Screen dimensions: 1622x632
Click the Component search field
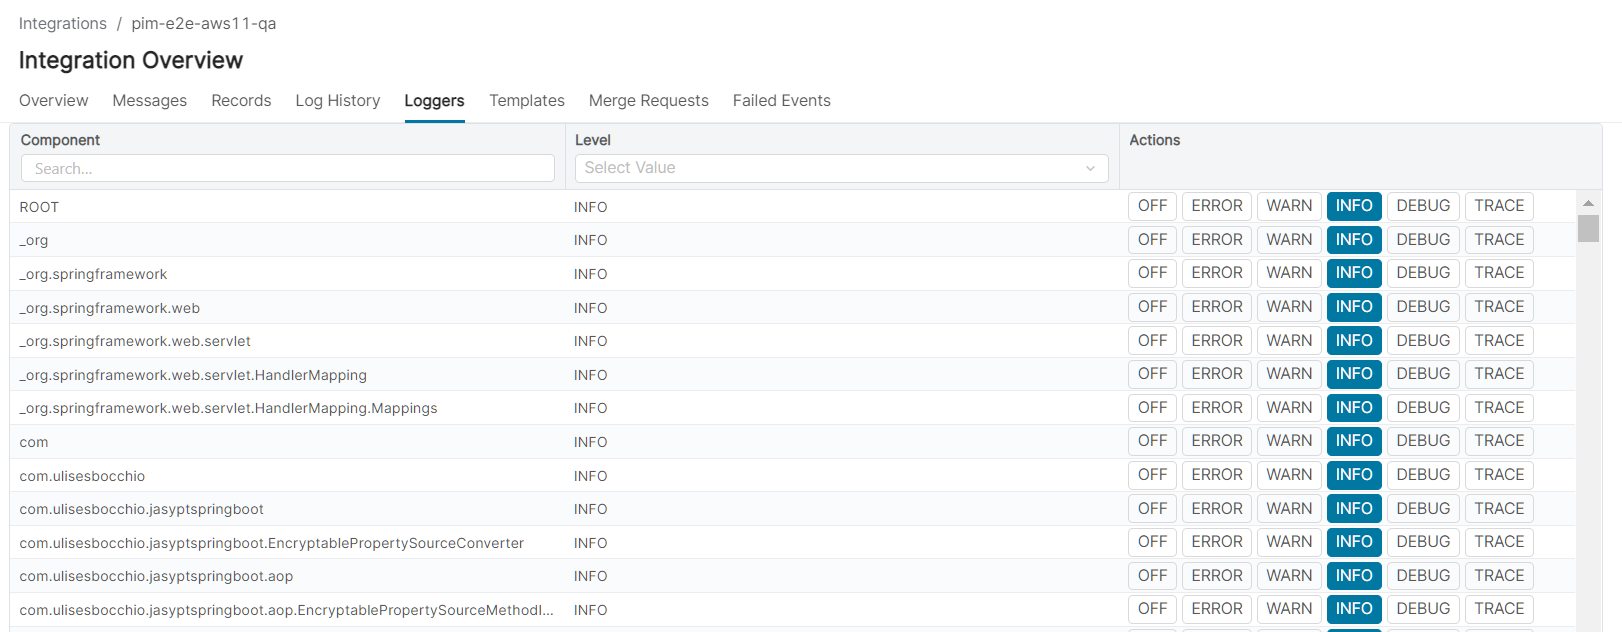287,168
